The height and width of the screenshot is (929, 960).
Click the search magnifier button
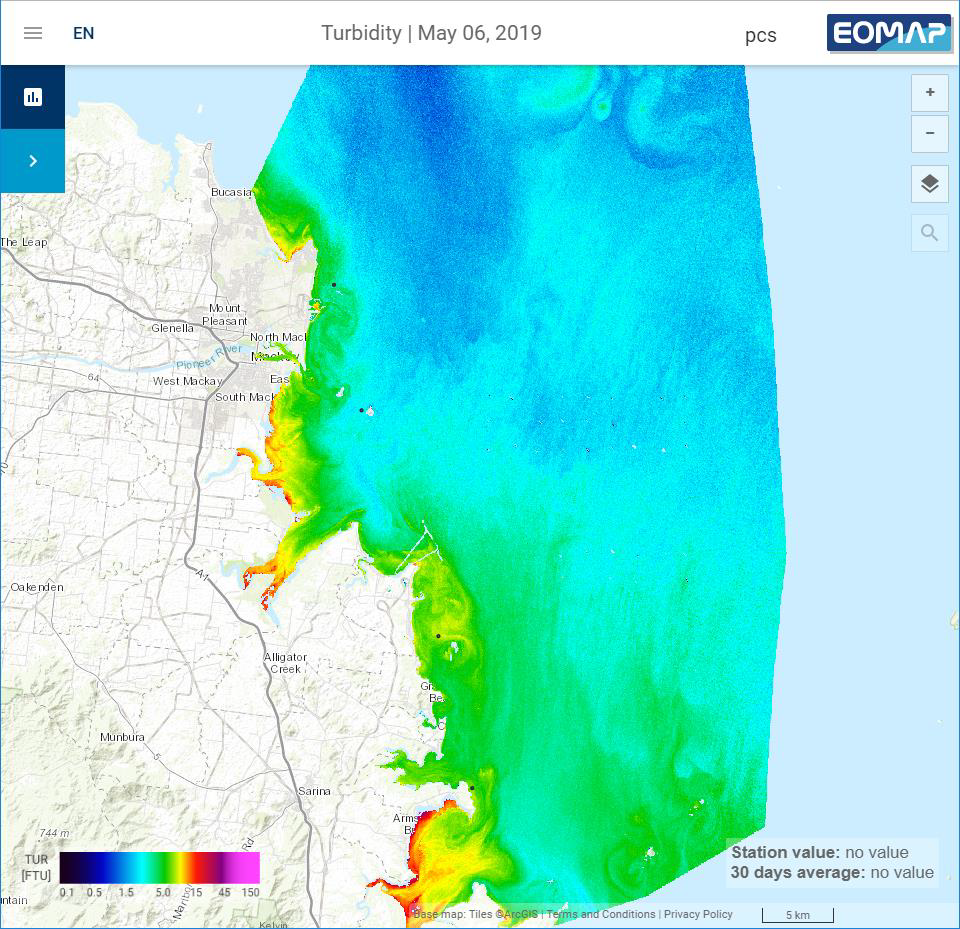[929, 233]
